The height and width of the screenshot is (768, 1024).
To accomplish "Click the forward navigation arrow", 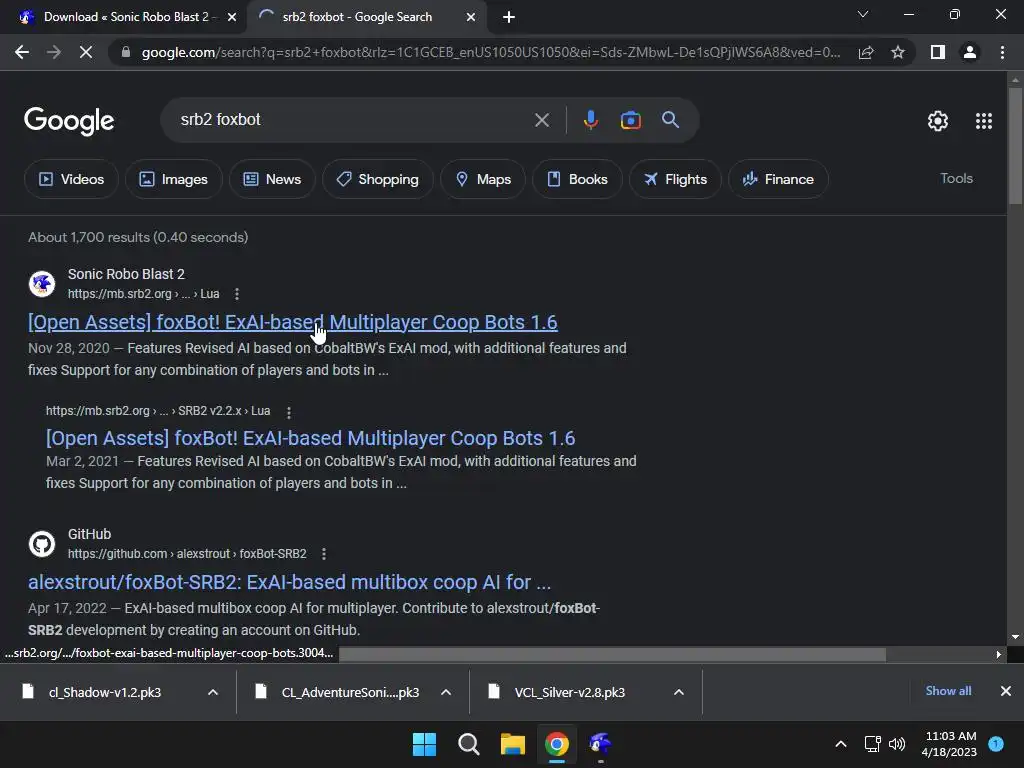I will (54, 52).
